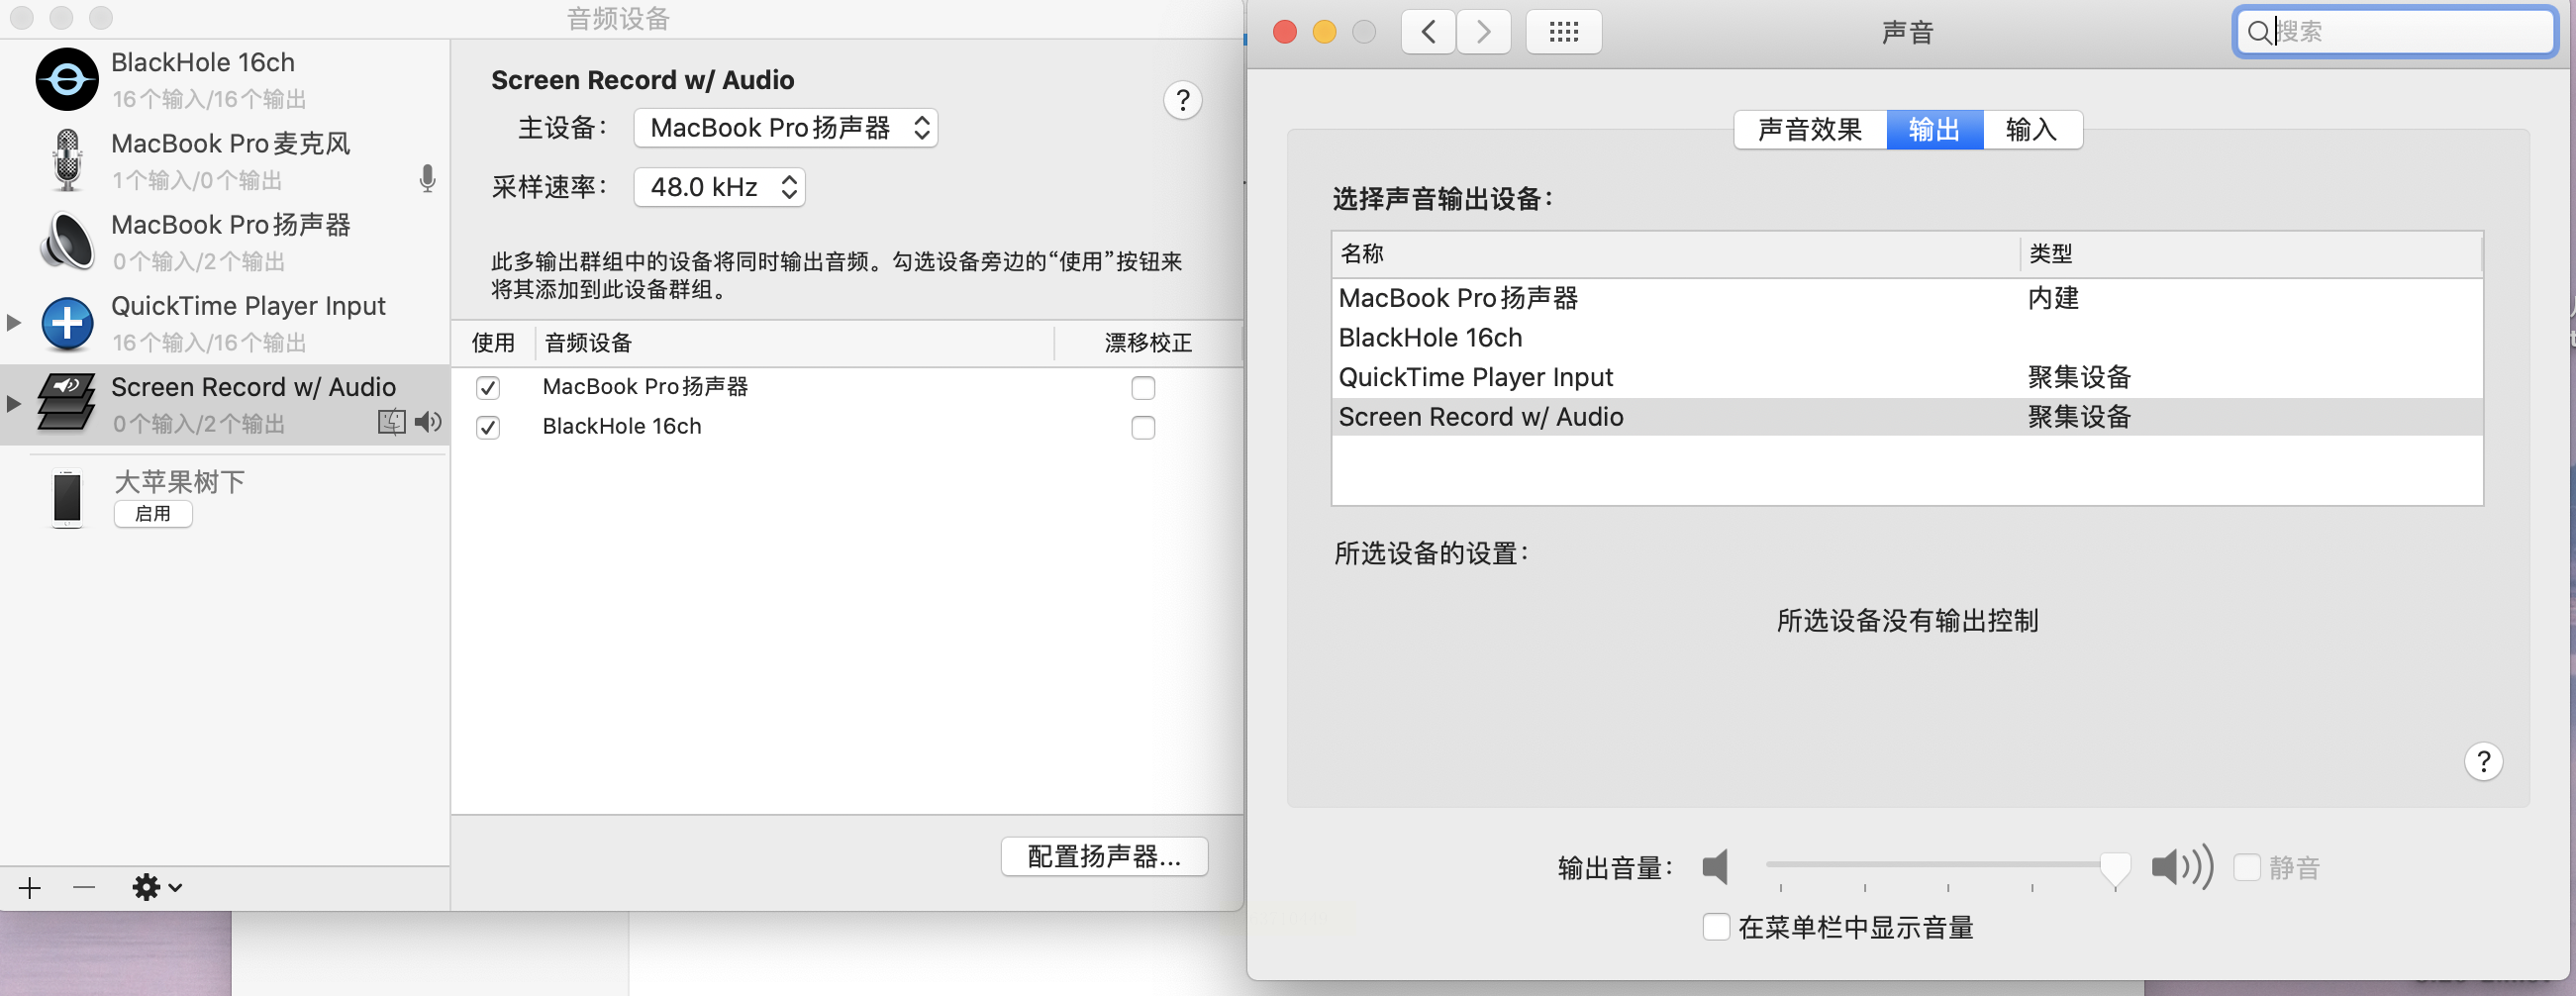Select BlackHole 16ch output device row
Screen dimensions: 2576x996
point(1907,338)
